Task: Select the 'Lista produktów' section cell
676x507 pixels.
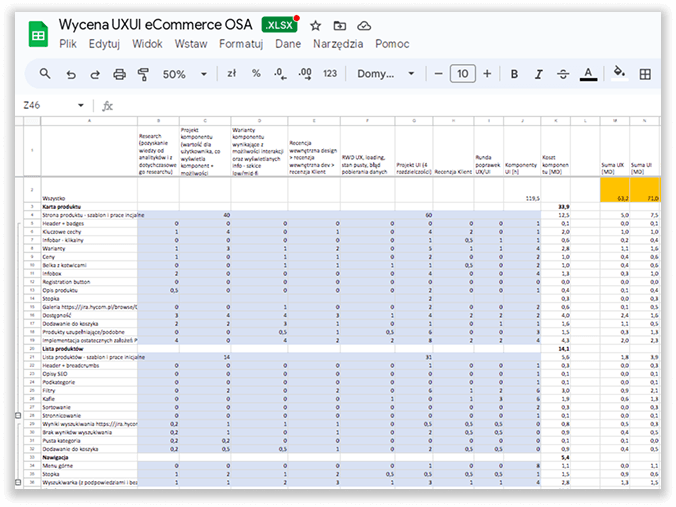Action: click(x=89, y=349)
